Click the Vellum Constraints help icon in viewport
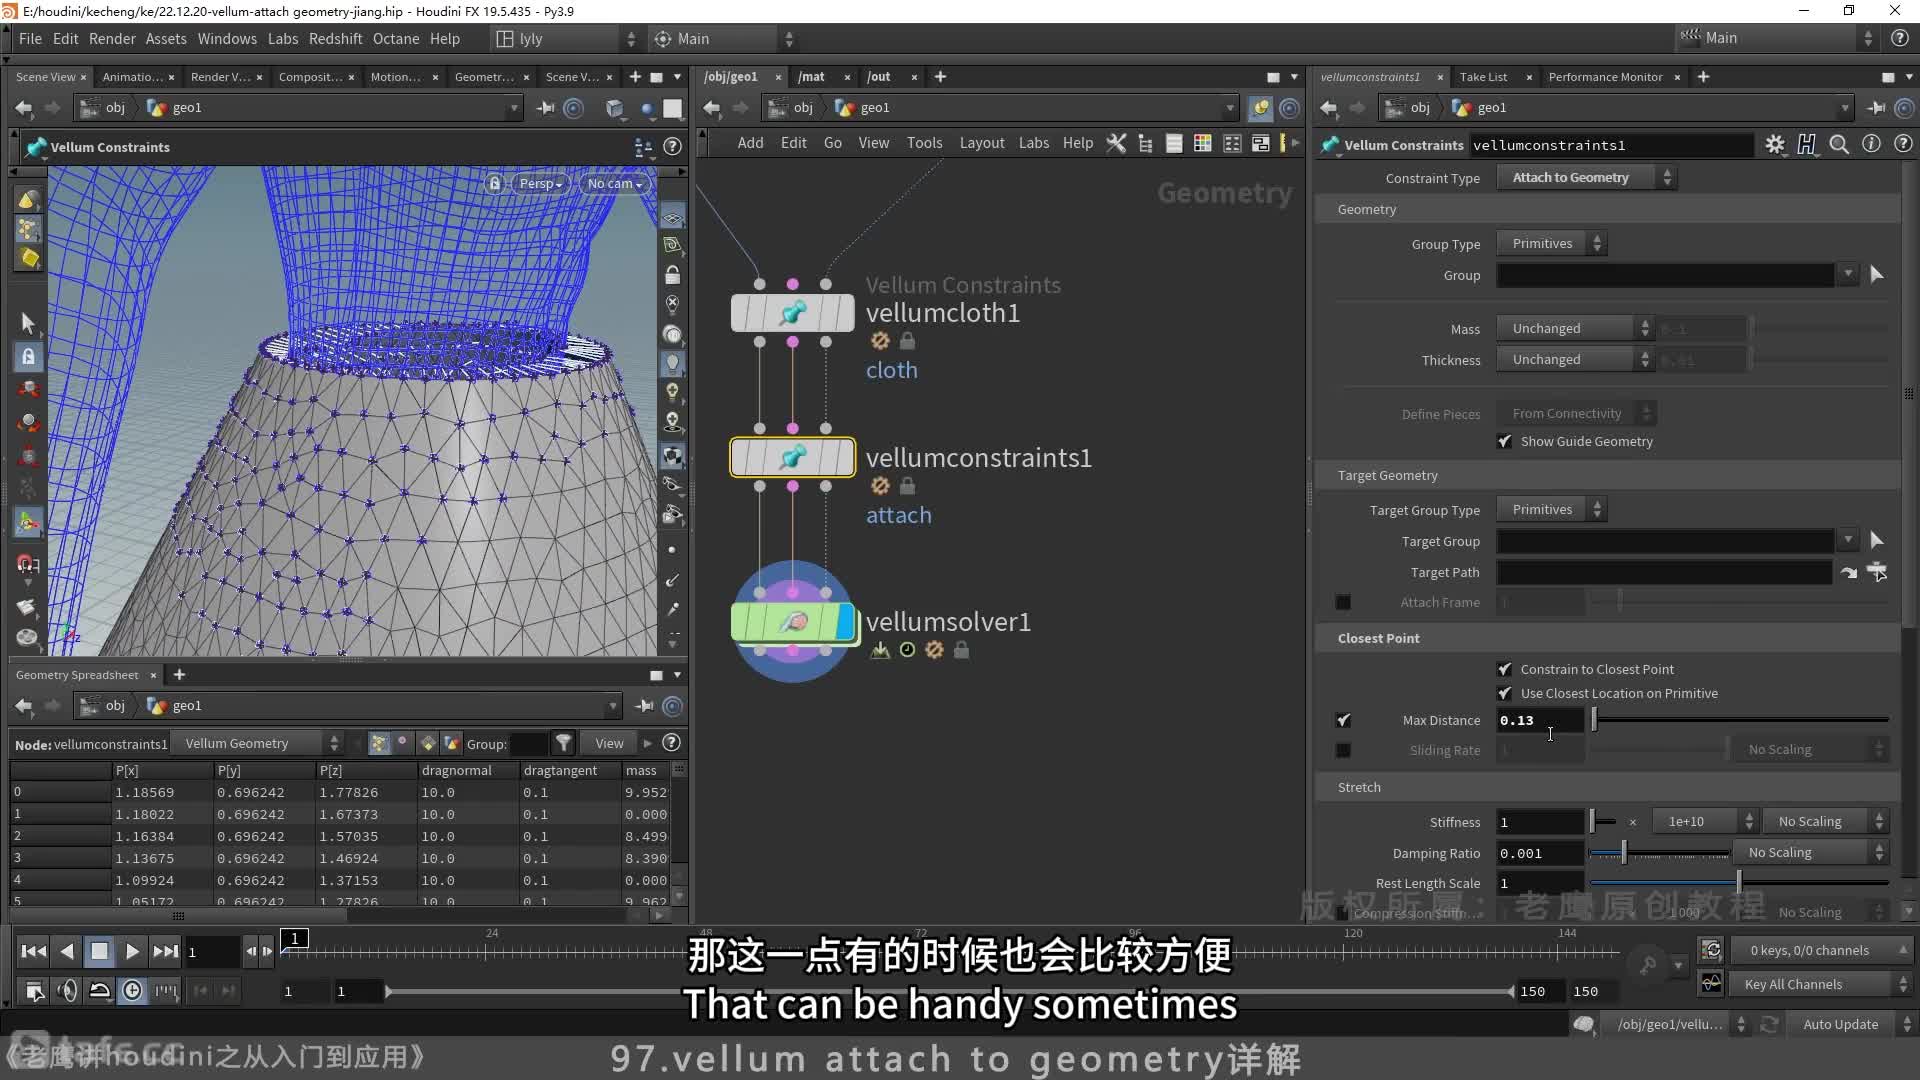This screenshot has height=1080, width=1920. 673,147
